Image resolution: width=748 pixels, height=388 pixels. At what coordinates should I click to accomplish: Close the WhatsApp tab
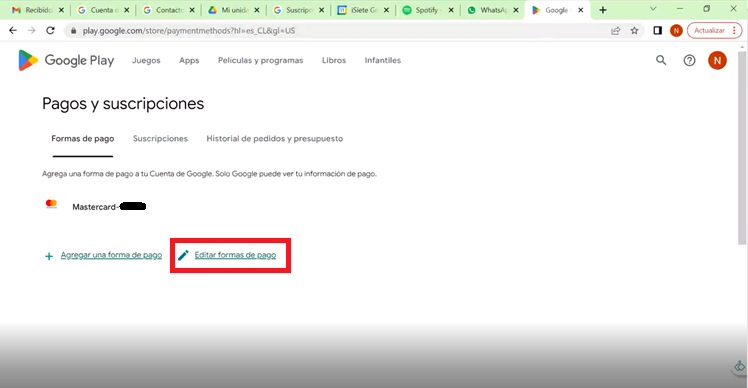(x=516, y=10)
